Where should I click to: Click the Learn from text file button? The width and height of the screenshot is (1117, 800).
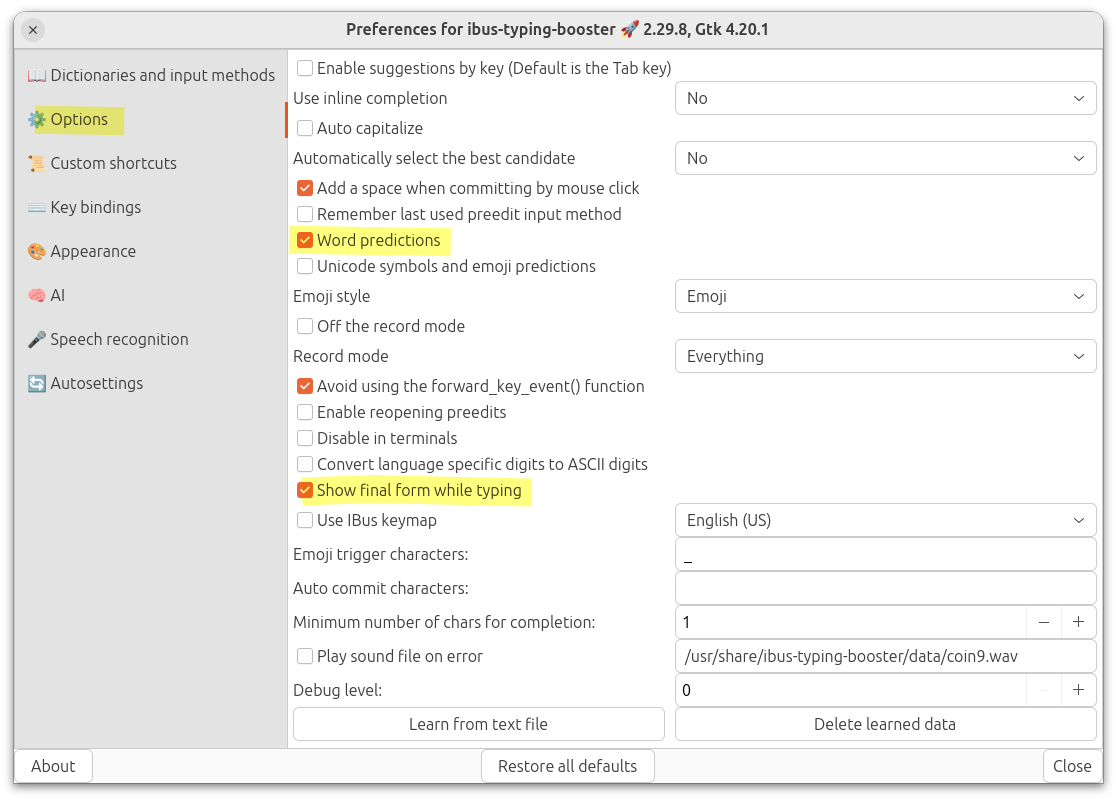pyautogui.click(x=478, y=724)
